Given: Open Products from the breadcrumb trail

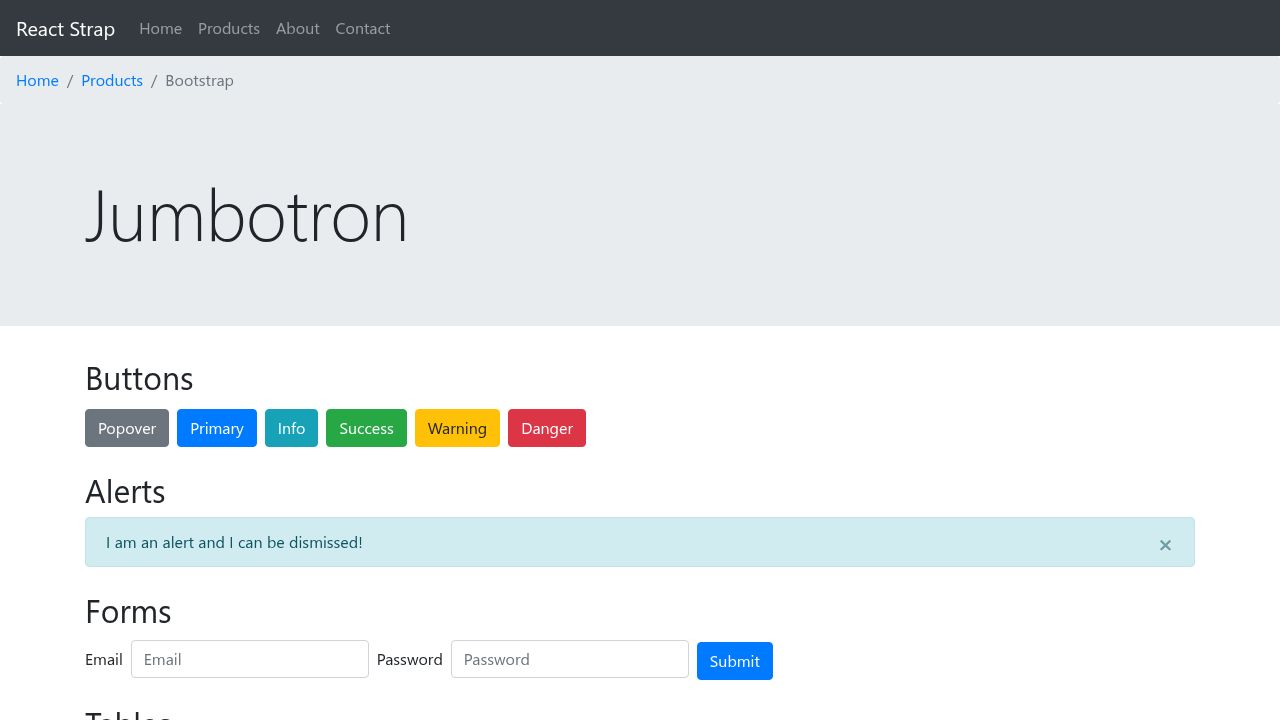Looking at the screenshot, I should [x=112, y=80].
